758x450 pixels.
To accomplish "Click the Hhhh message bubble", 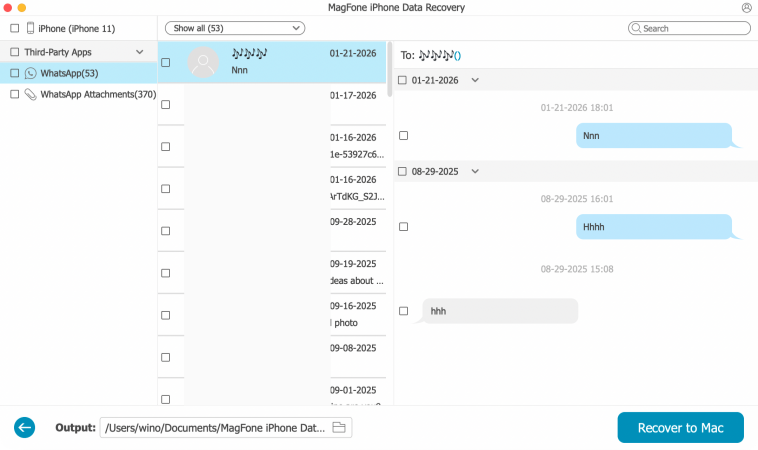I will click(x=654, y=227).
